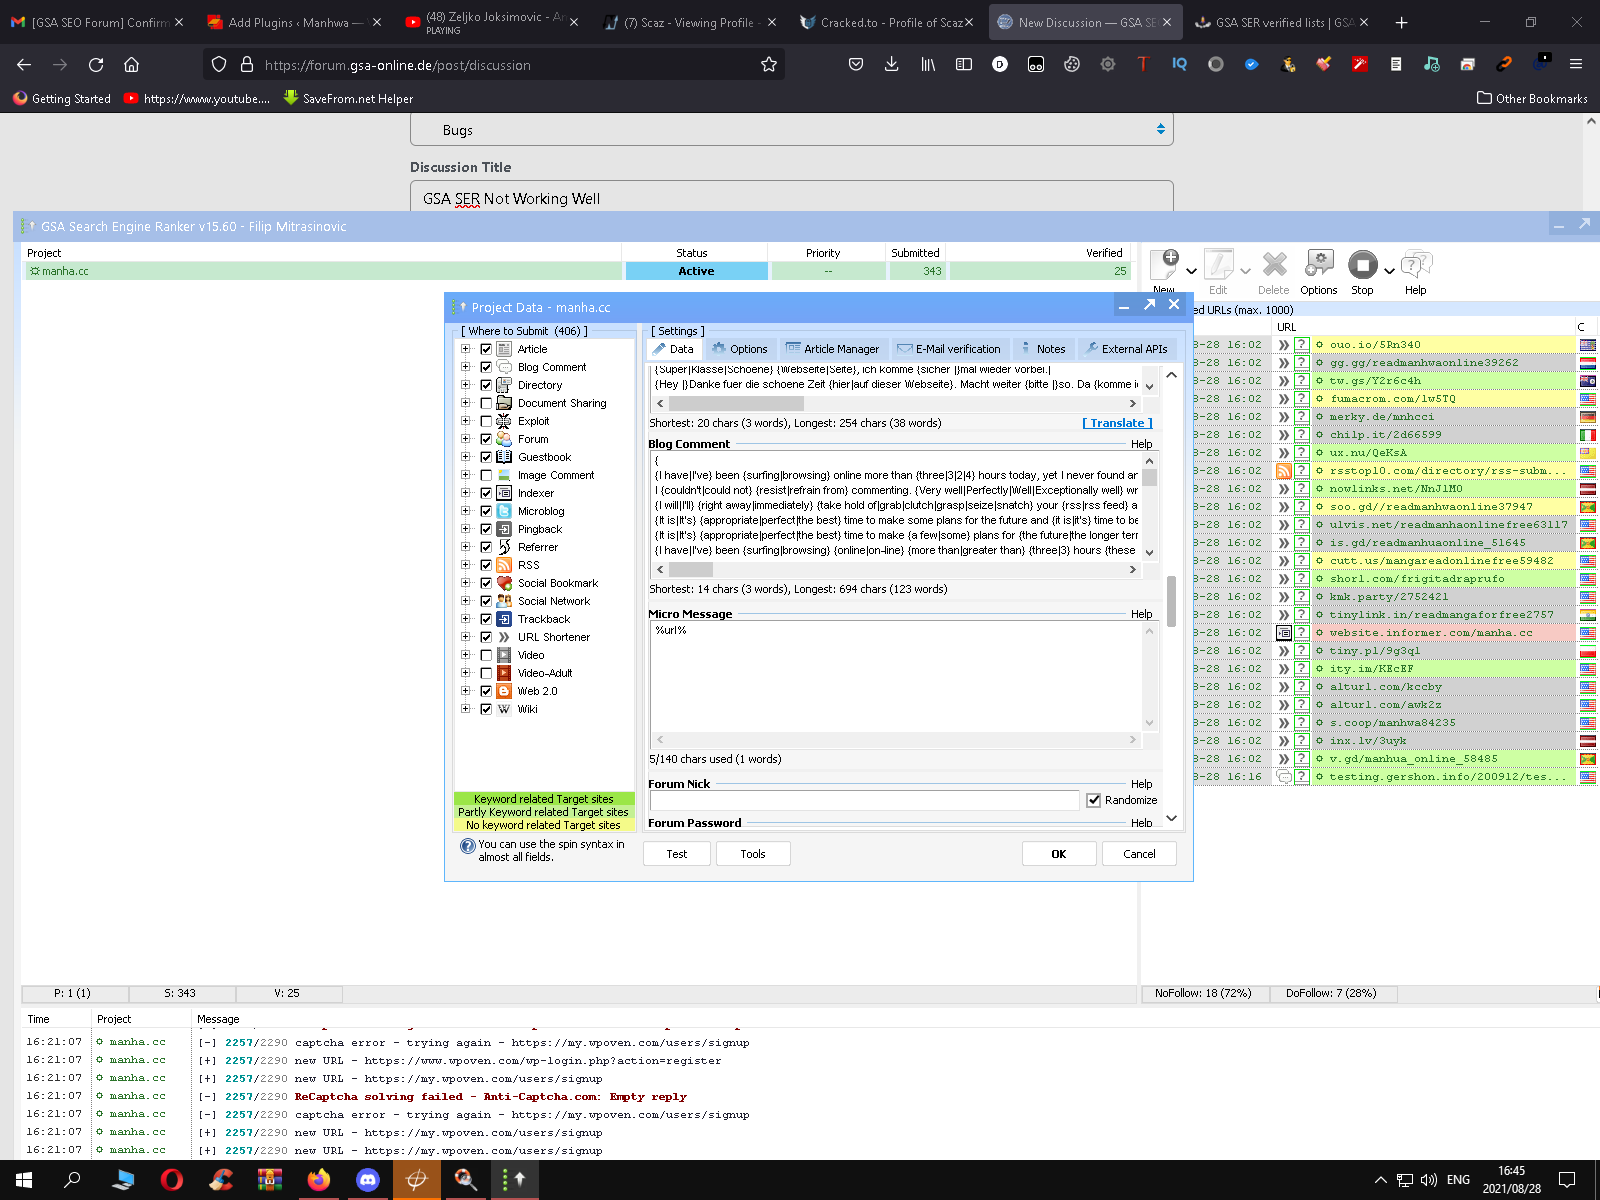Click the New project icon in GSA toolbar
Image resolution: width=1600 pixels, height=1200 pixels.
1165,264
